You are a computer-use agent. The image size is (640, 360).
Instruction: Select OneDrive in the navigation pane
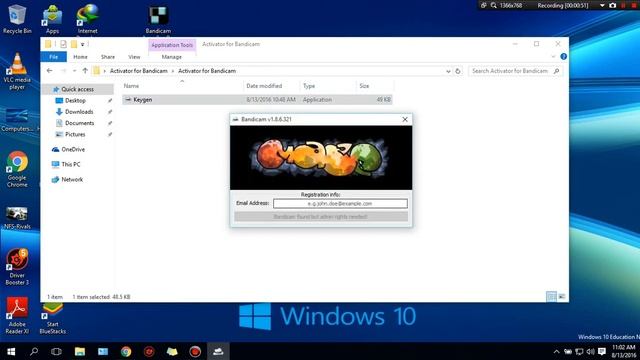(x=73, y=149)
